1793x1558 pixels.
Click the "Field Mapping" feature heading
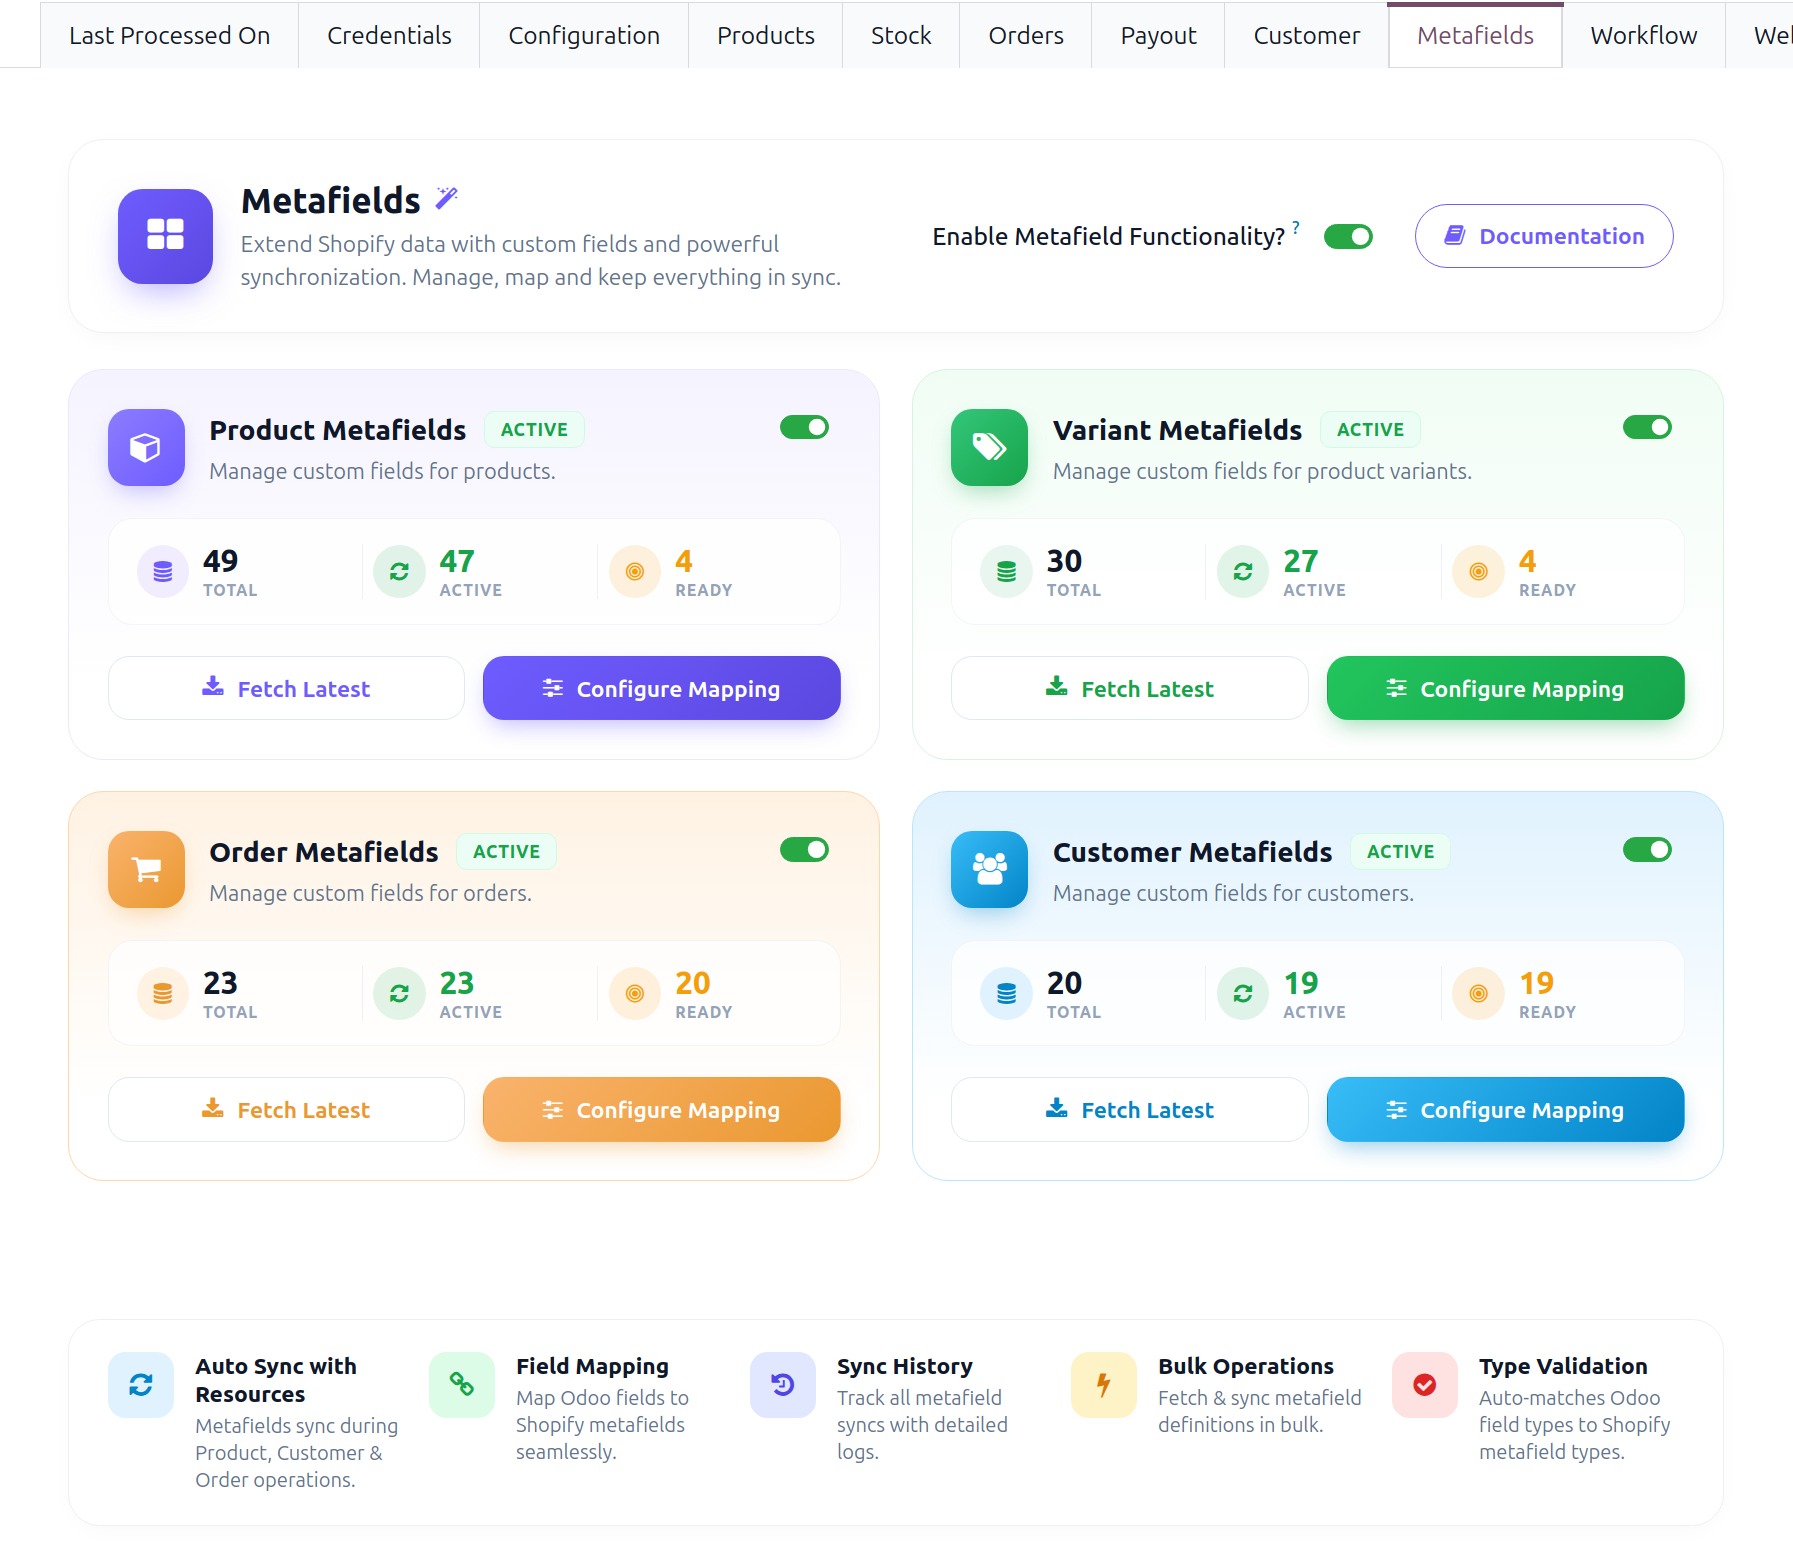click(592, 1366)
